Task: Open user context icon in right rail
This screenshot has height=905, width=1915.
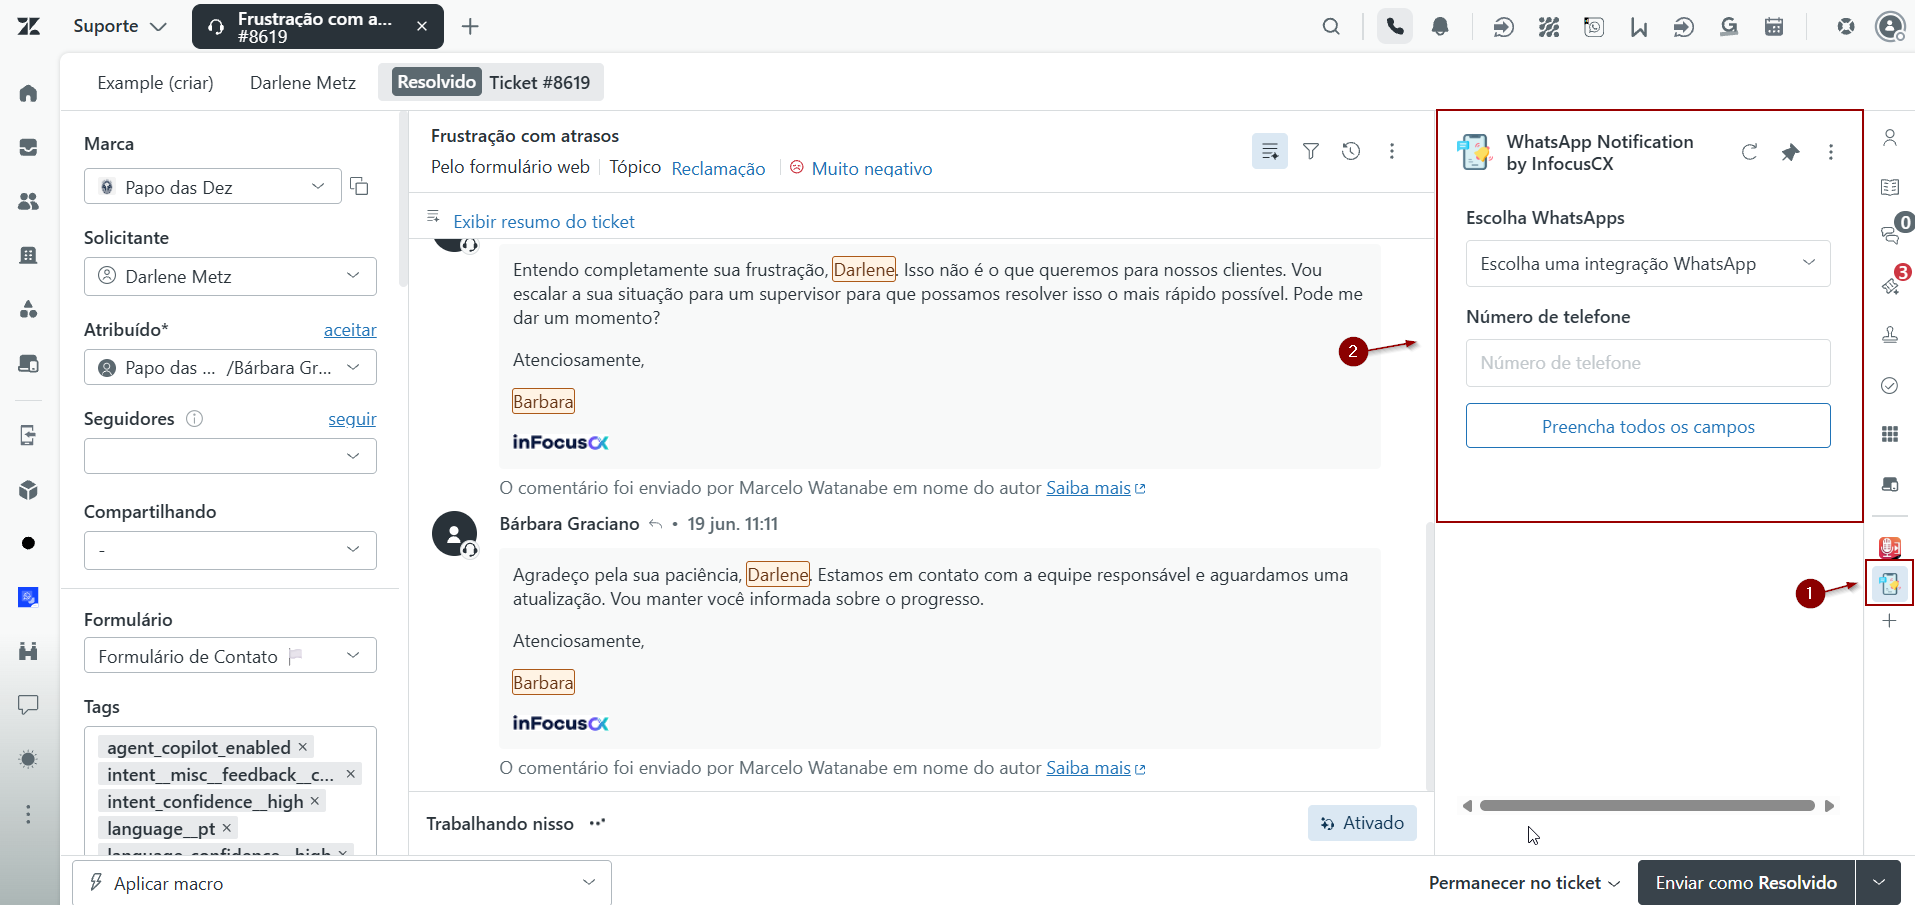Action: tap(1890, 137)
